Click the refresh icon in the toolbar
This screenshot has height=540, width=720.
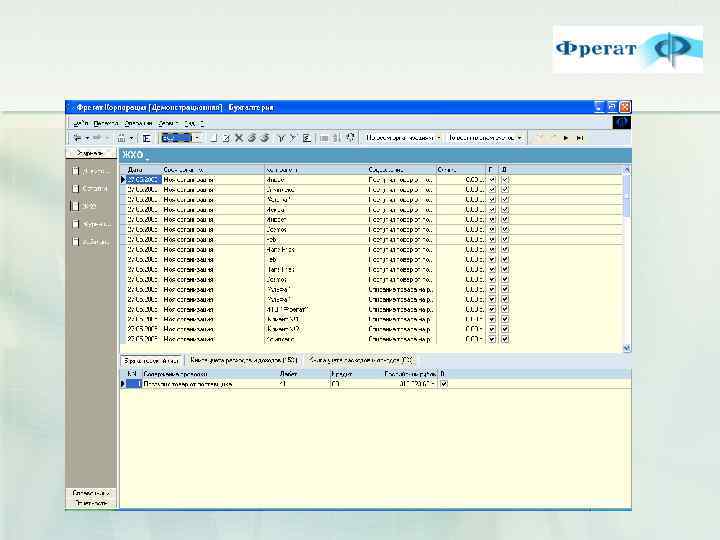point(350,138)
